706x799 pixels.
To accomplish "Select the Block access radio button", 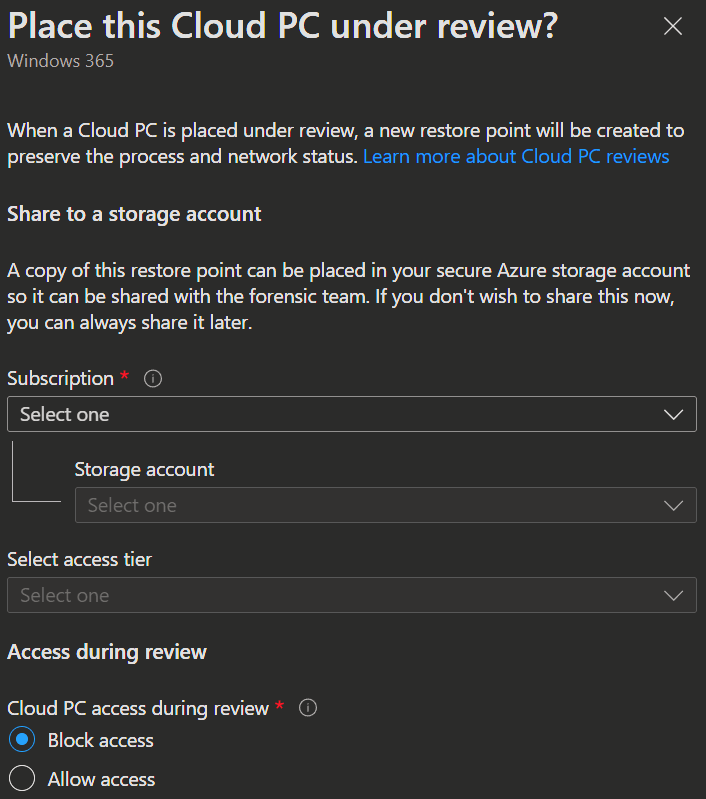I will pyautogui.click(x=20, y=741).
